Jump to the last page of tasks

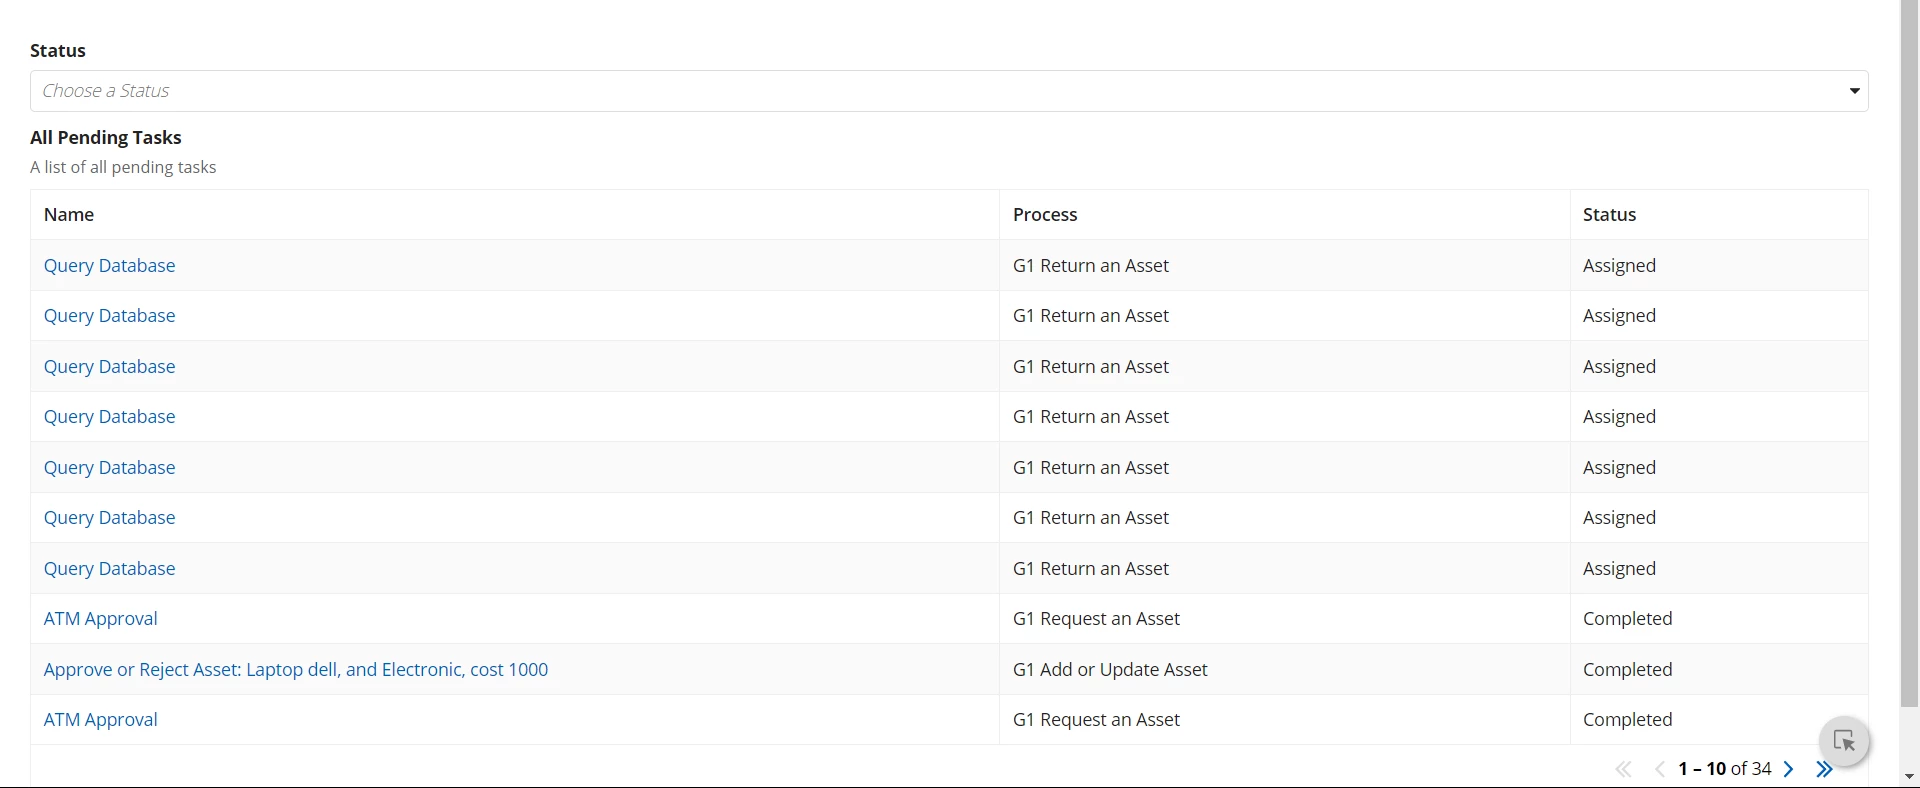click(x=1824, y=769)
